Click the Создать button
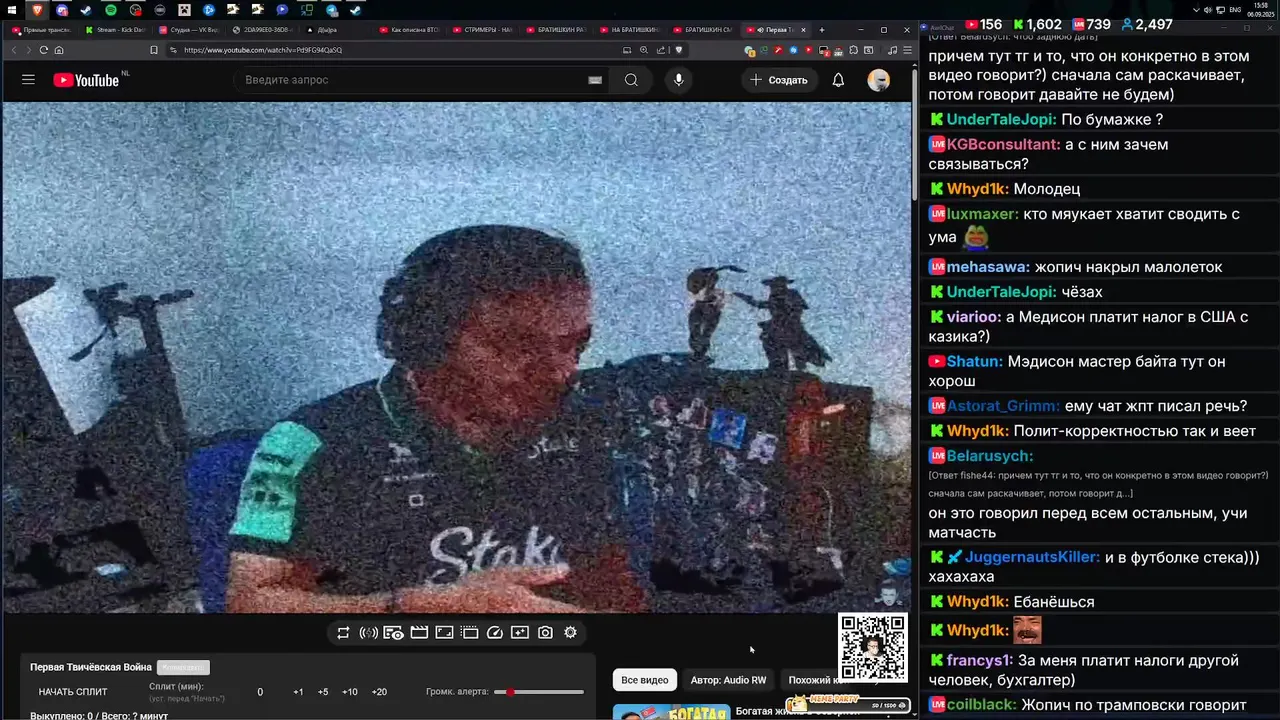 coord(779,80)
